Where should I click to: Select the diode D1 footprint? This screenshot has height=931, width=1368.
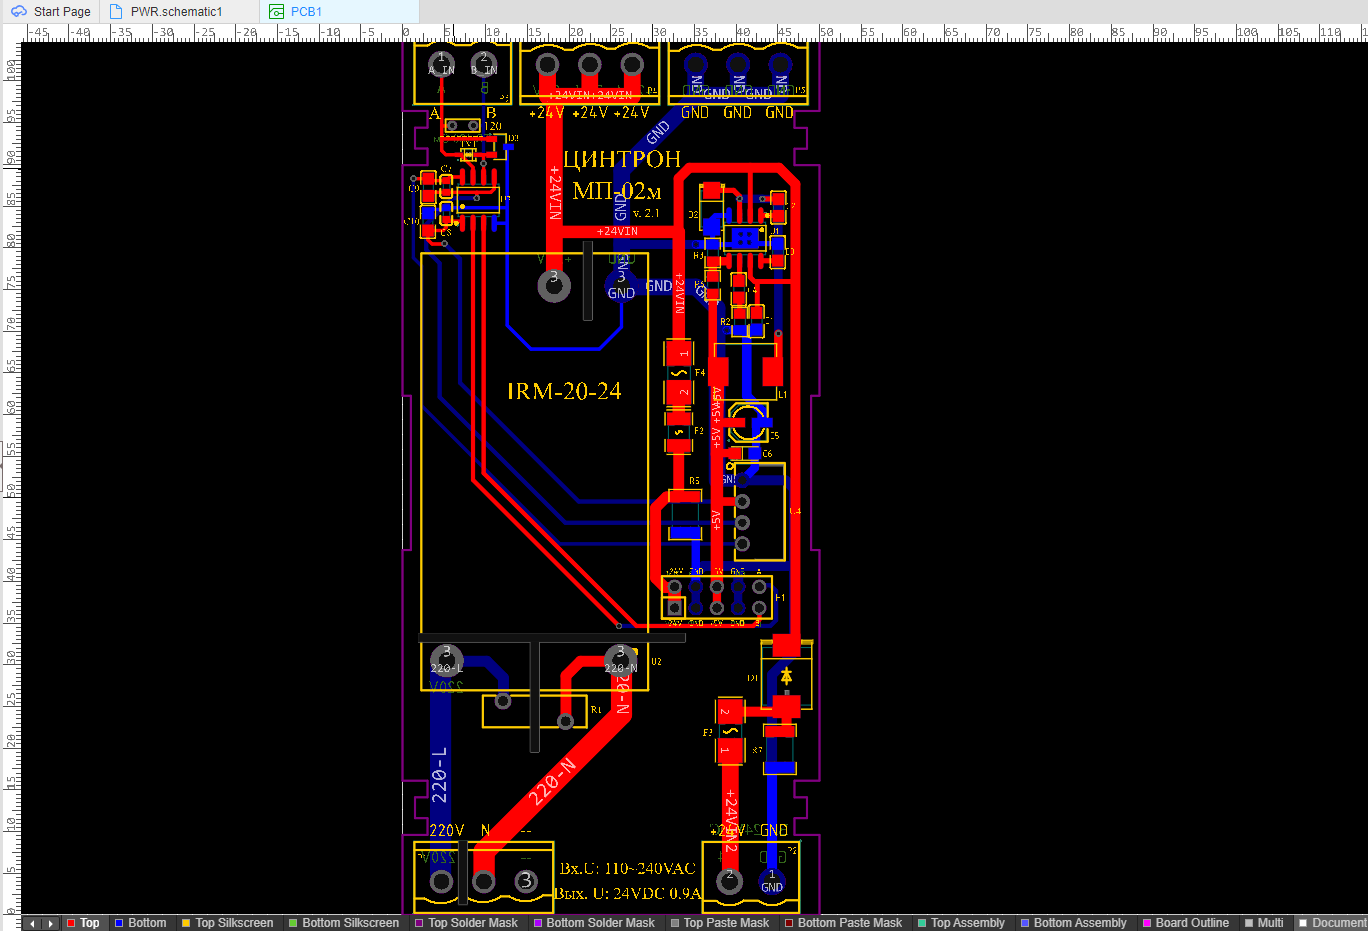pyautogui.click(x=787, y=677)
